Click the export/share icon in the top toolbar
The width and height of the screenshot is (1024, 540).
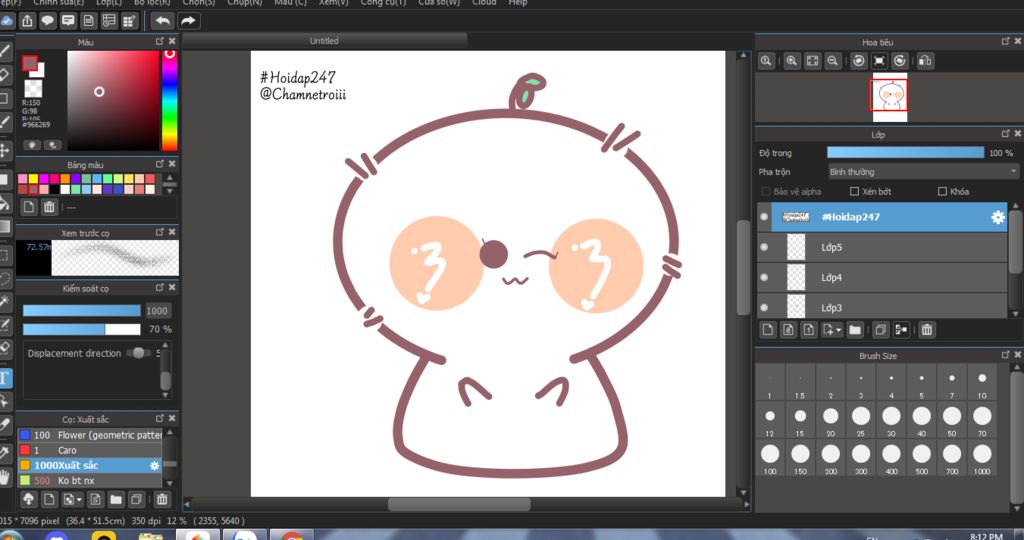pyautogui.click(x=27, y=21)
